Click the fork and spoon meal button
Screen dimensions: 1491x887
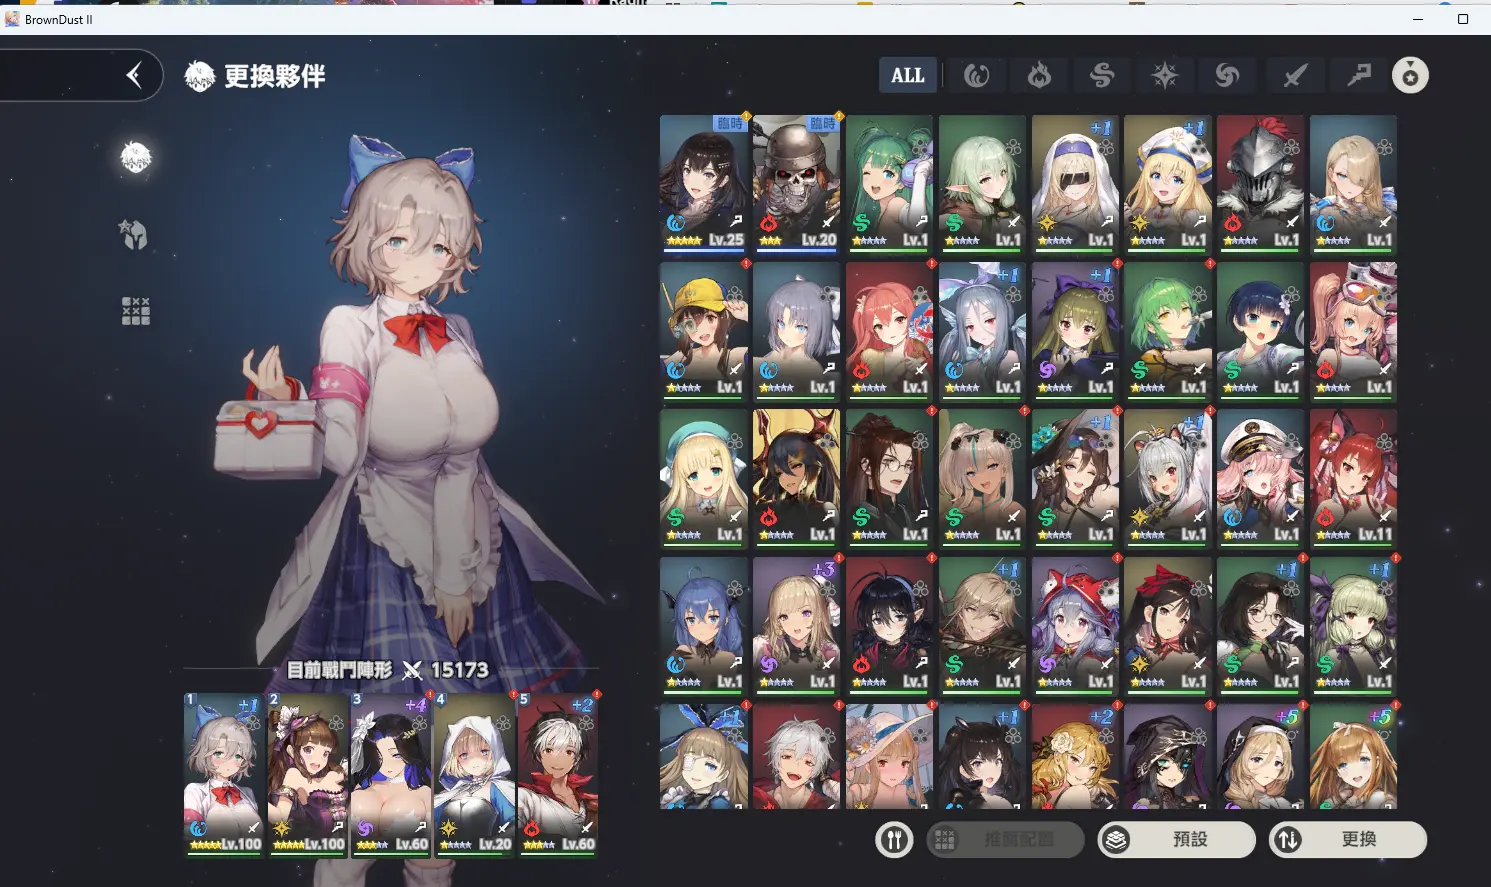point(895,840)
